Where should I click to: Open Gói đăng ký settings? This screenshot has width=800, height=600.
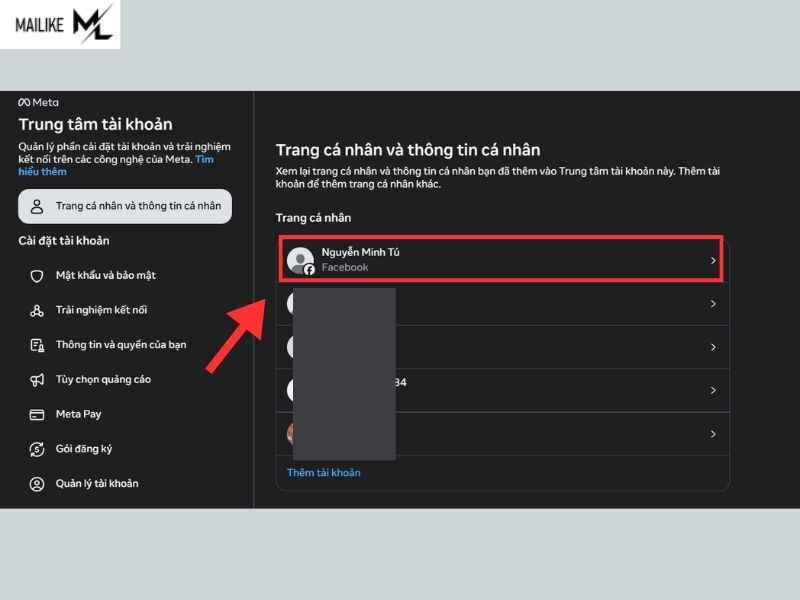pos(84,449)
